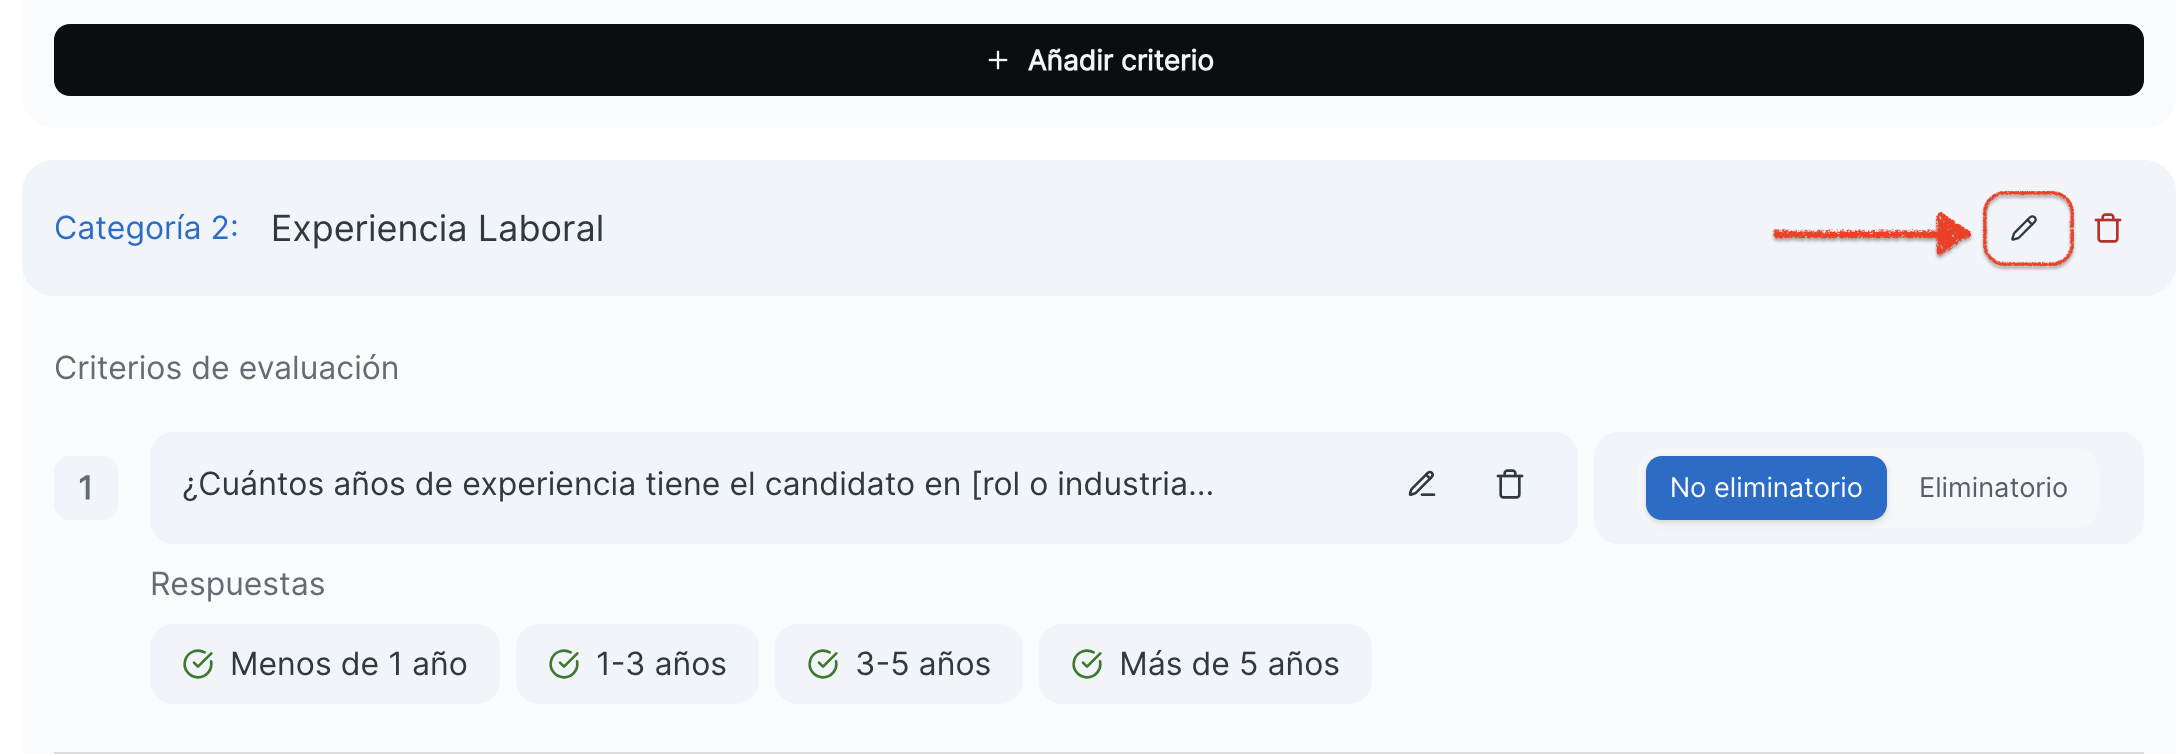Choose the 1-3 años answer text

pos(661,664)
